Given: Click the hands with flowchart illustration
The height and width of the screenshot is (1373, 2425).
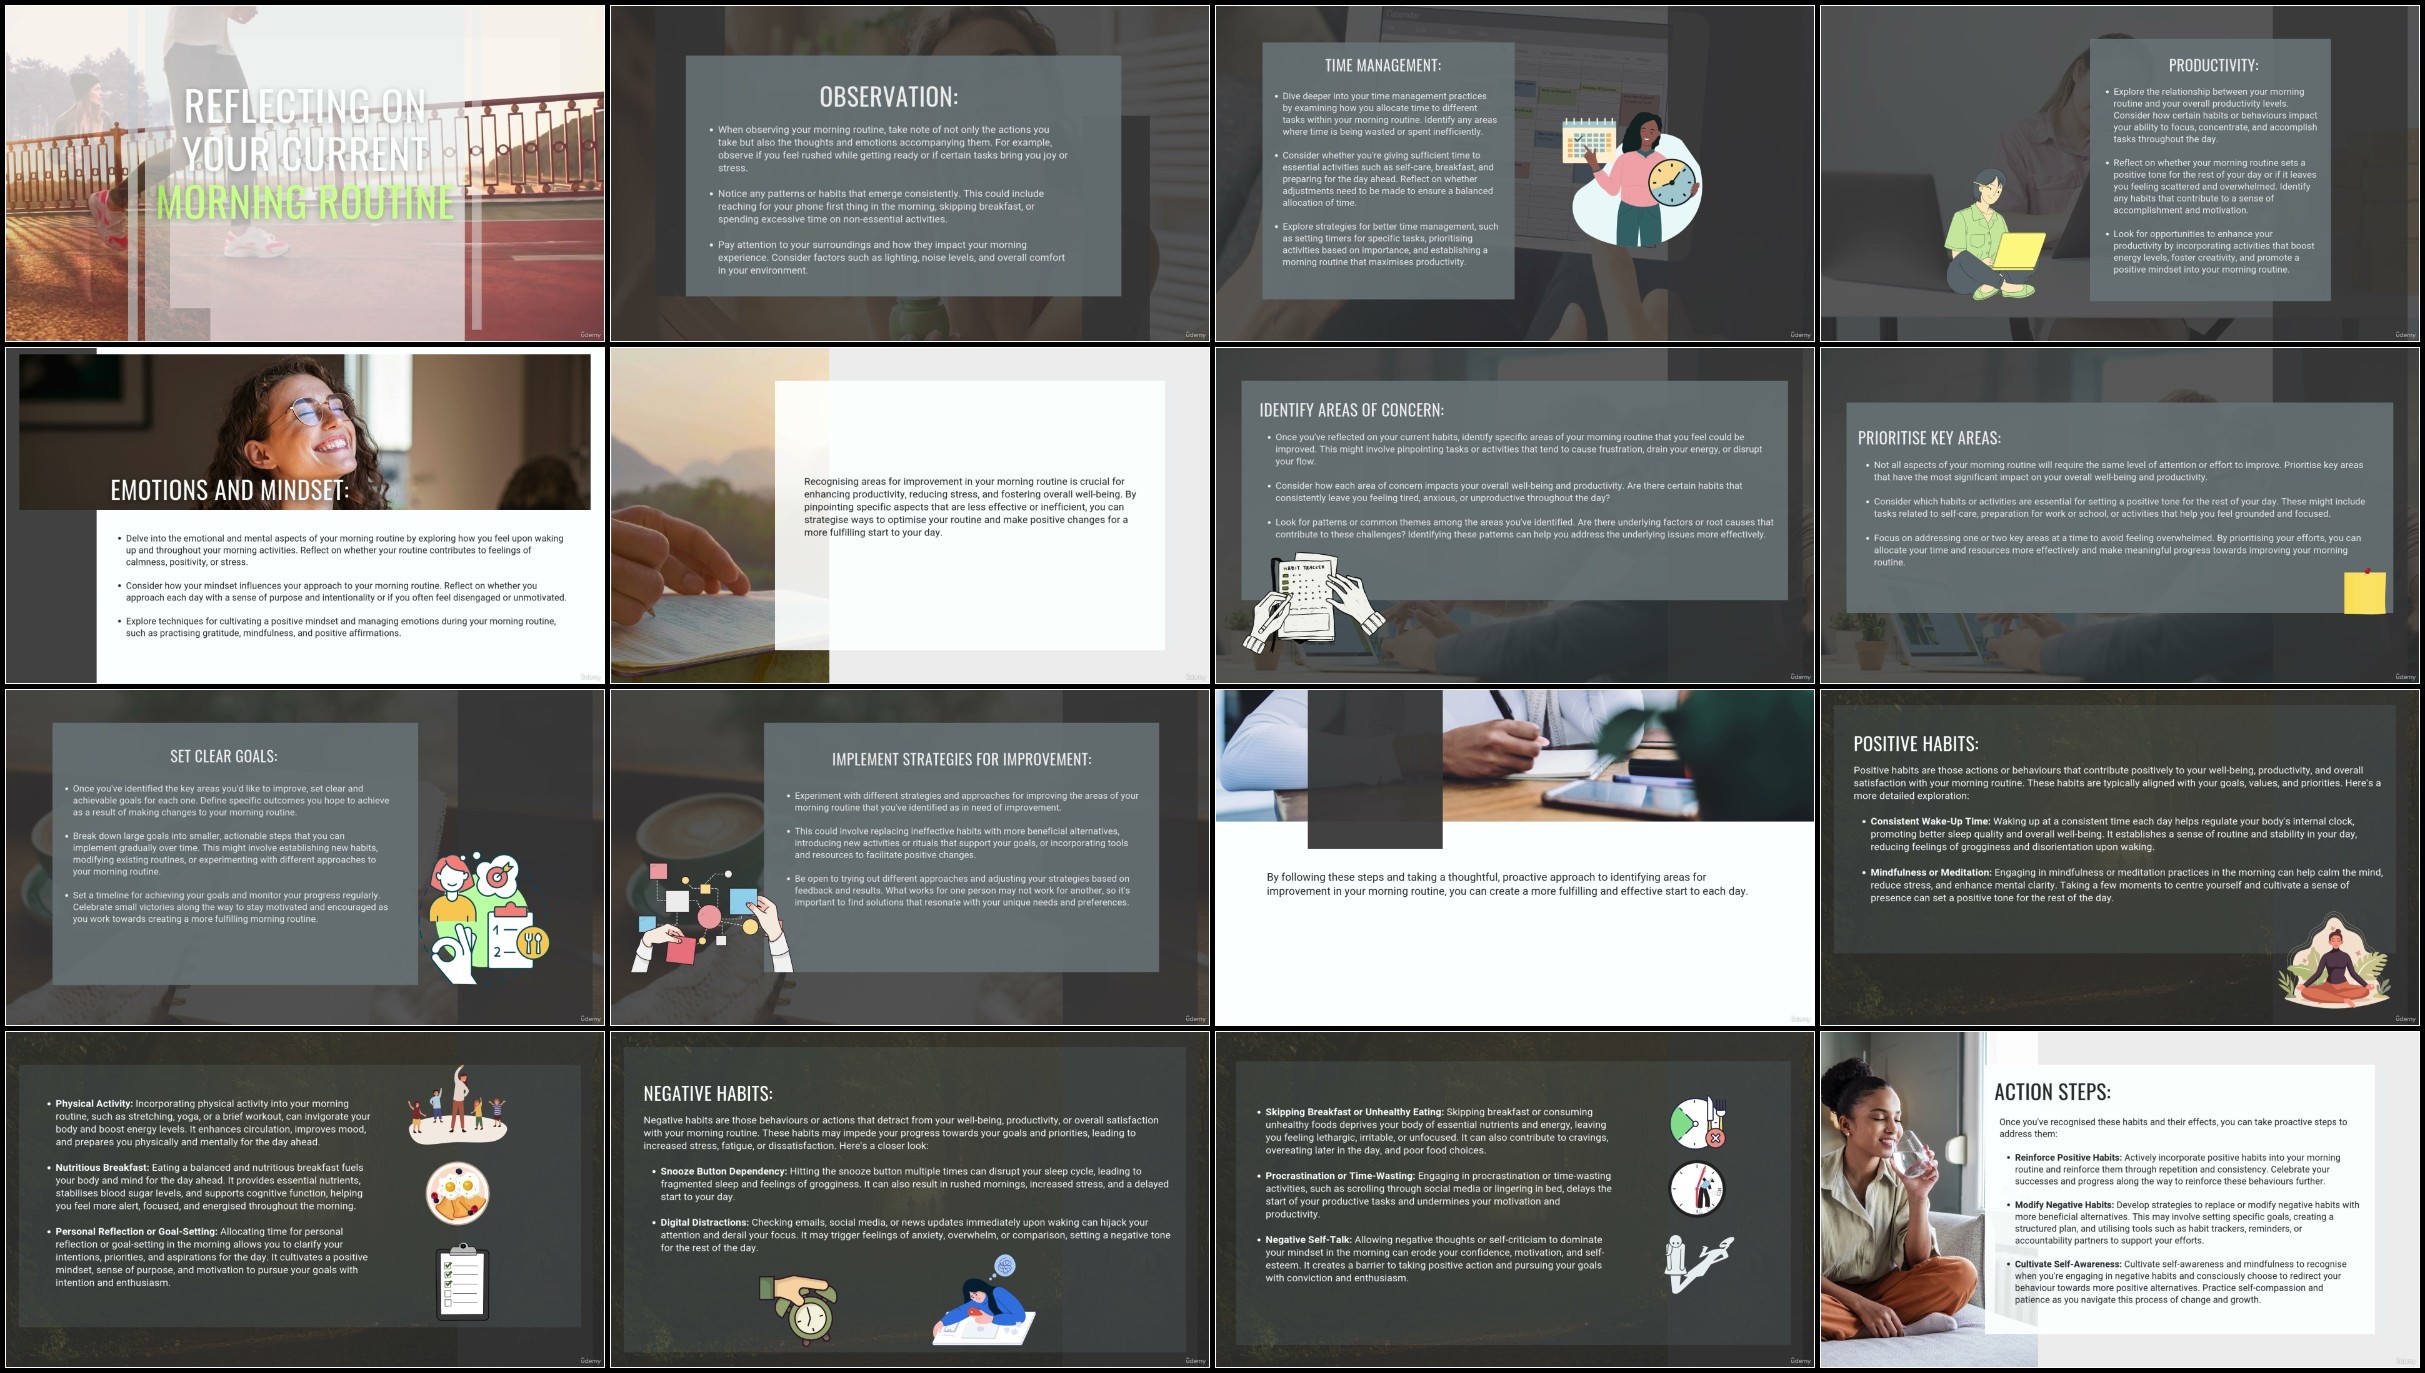Looking at the screenshot, I should pos(708,917).
